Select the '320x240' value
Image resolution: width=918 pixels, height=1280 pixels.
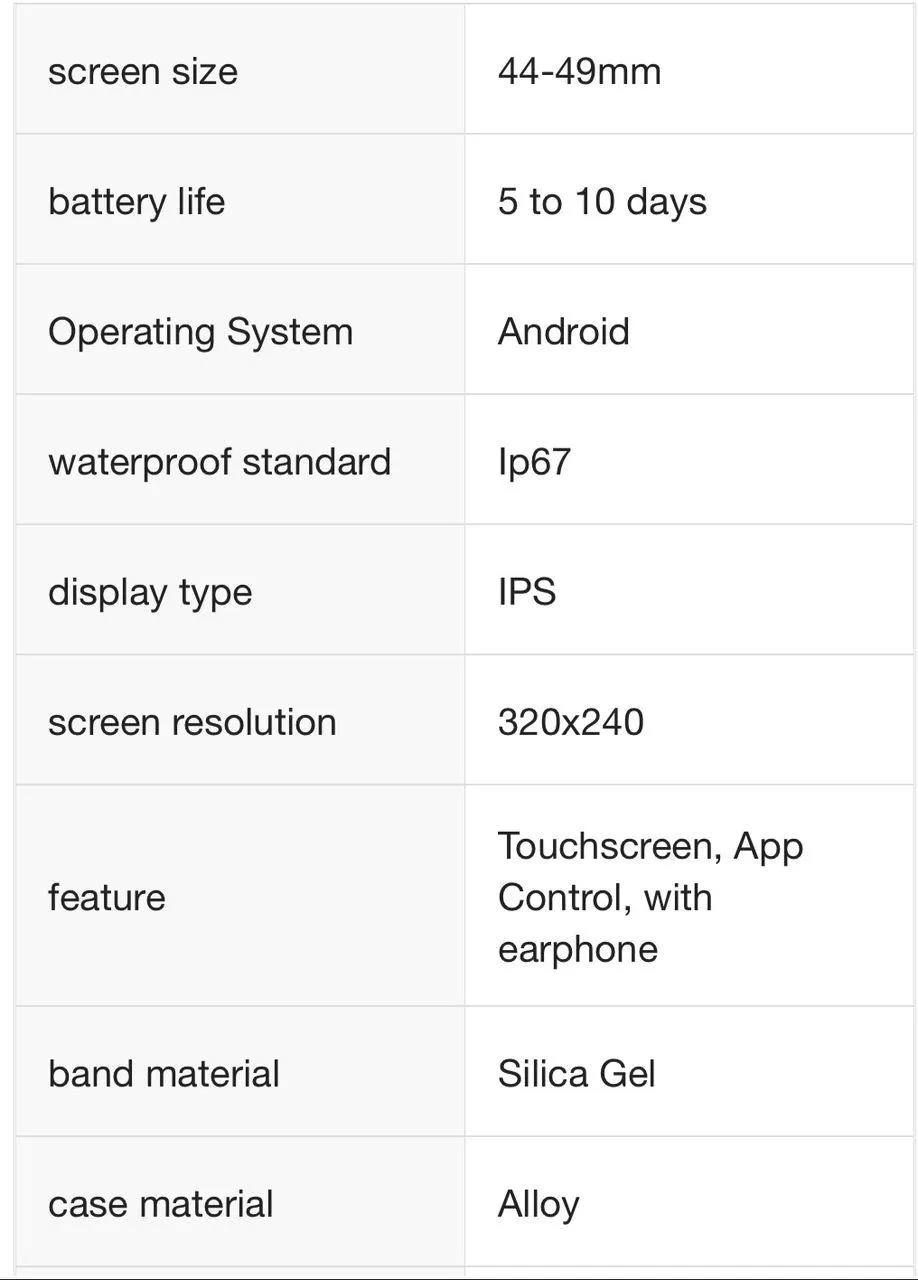[x=571, y=722]
